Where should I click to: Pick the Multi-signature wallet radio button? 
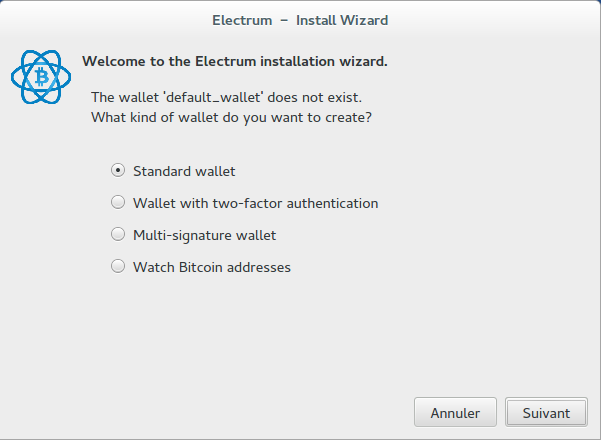[118, 235]
